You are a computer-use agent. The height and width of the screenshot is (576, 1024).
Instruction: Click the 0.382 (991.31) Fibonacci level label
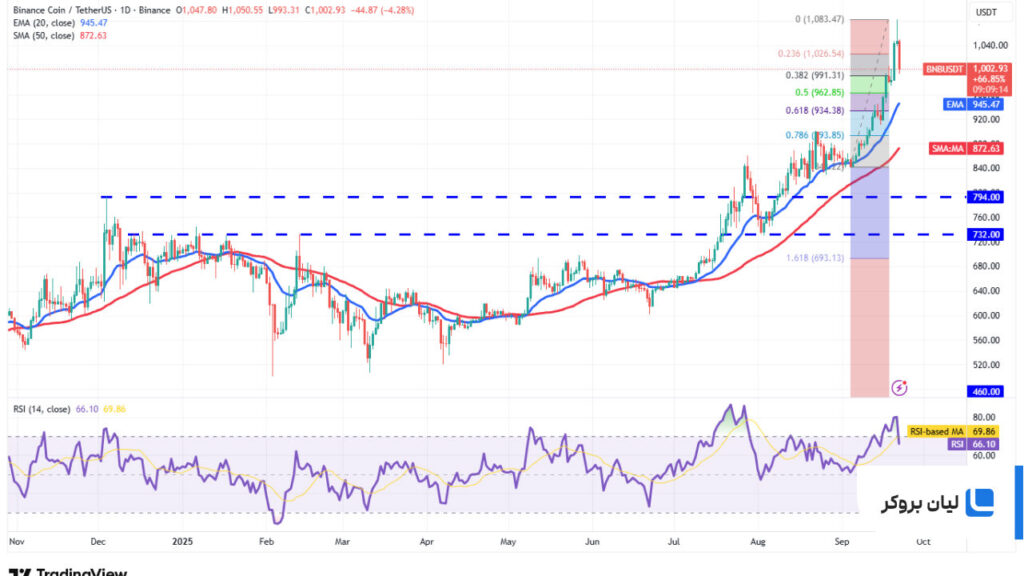(814, 75)
